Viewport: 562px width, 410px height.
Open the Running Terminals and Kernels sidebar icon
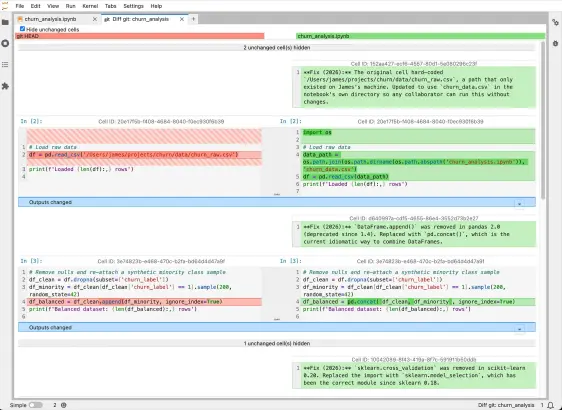pyautogui.click(x=5, y=43)
